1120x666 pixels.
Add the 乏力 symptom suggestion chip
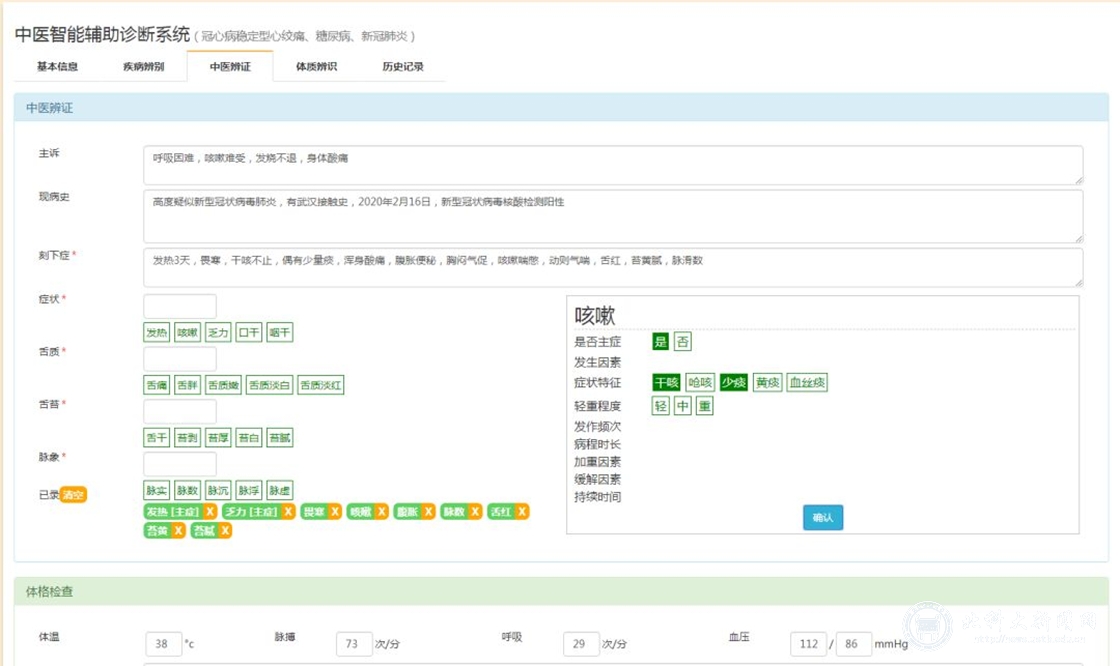point(218,332)
